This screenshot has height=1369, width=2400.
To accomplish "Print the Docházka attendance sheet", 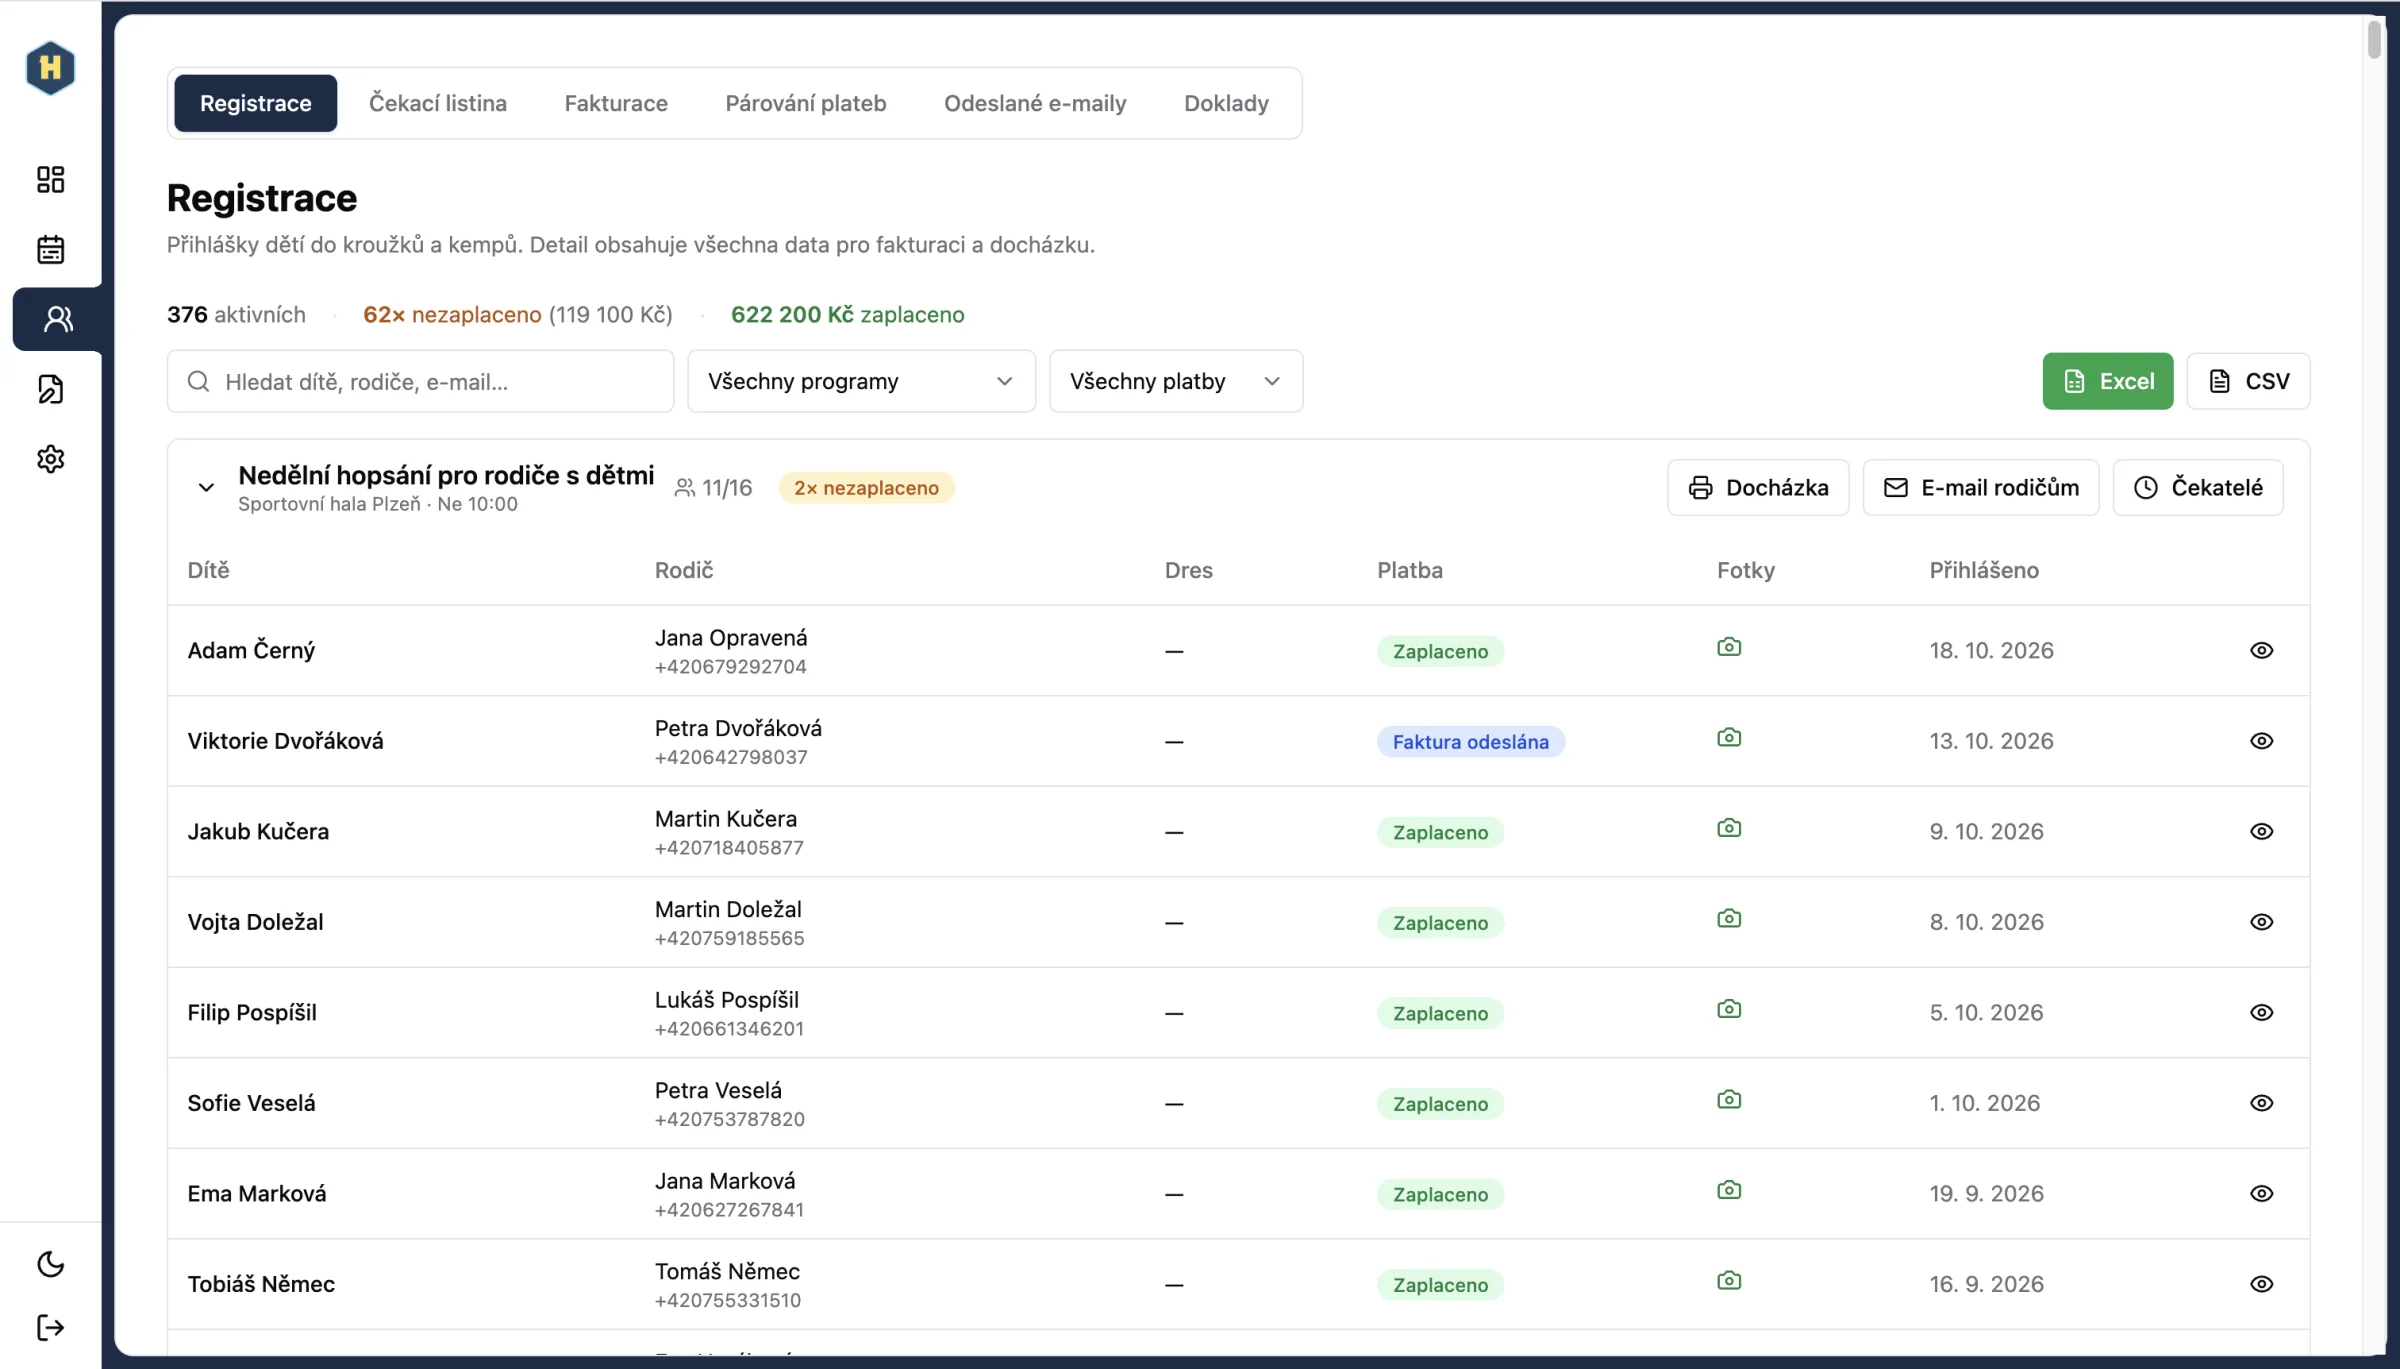I will pos(1758,488).
